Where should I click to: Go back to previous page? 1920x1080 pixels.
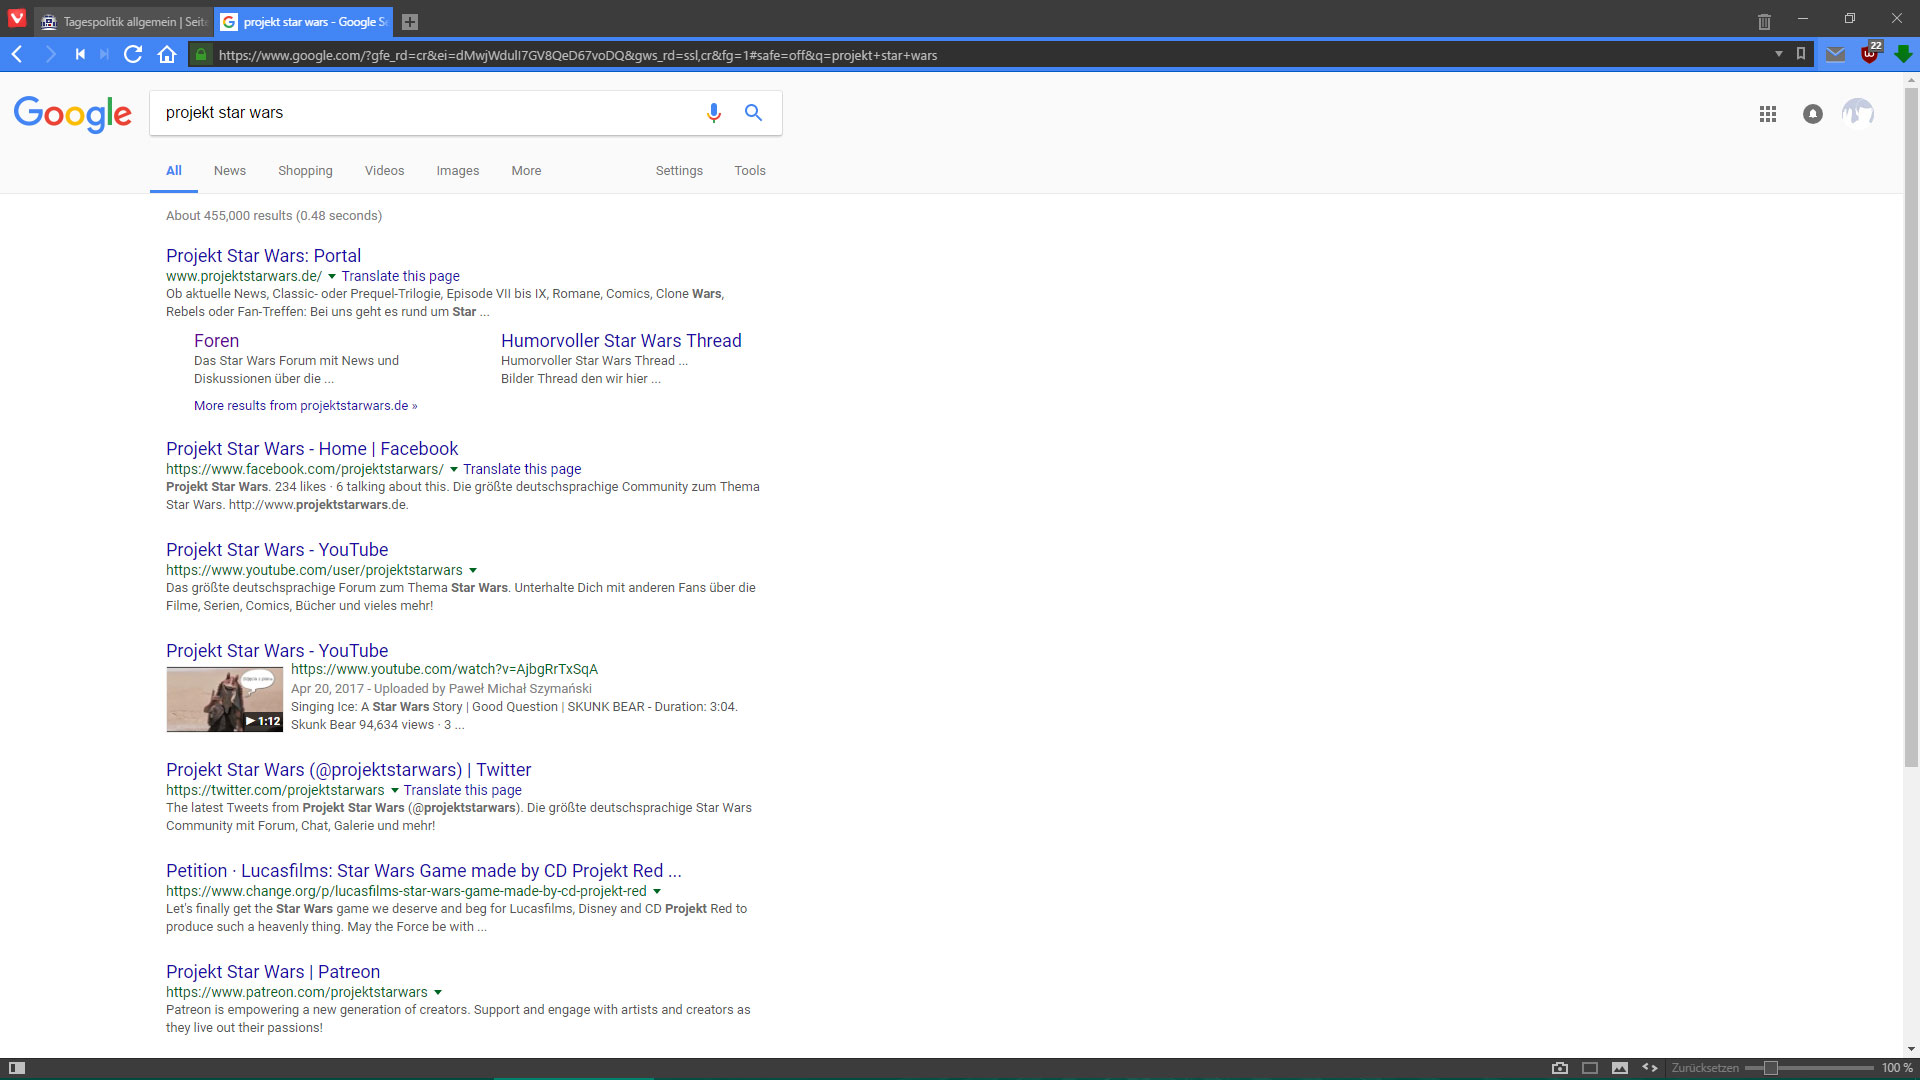coord(17,54)
